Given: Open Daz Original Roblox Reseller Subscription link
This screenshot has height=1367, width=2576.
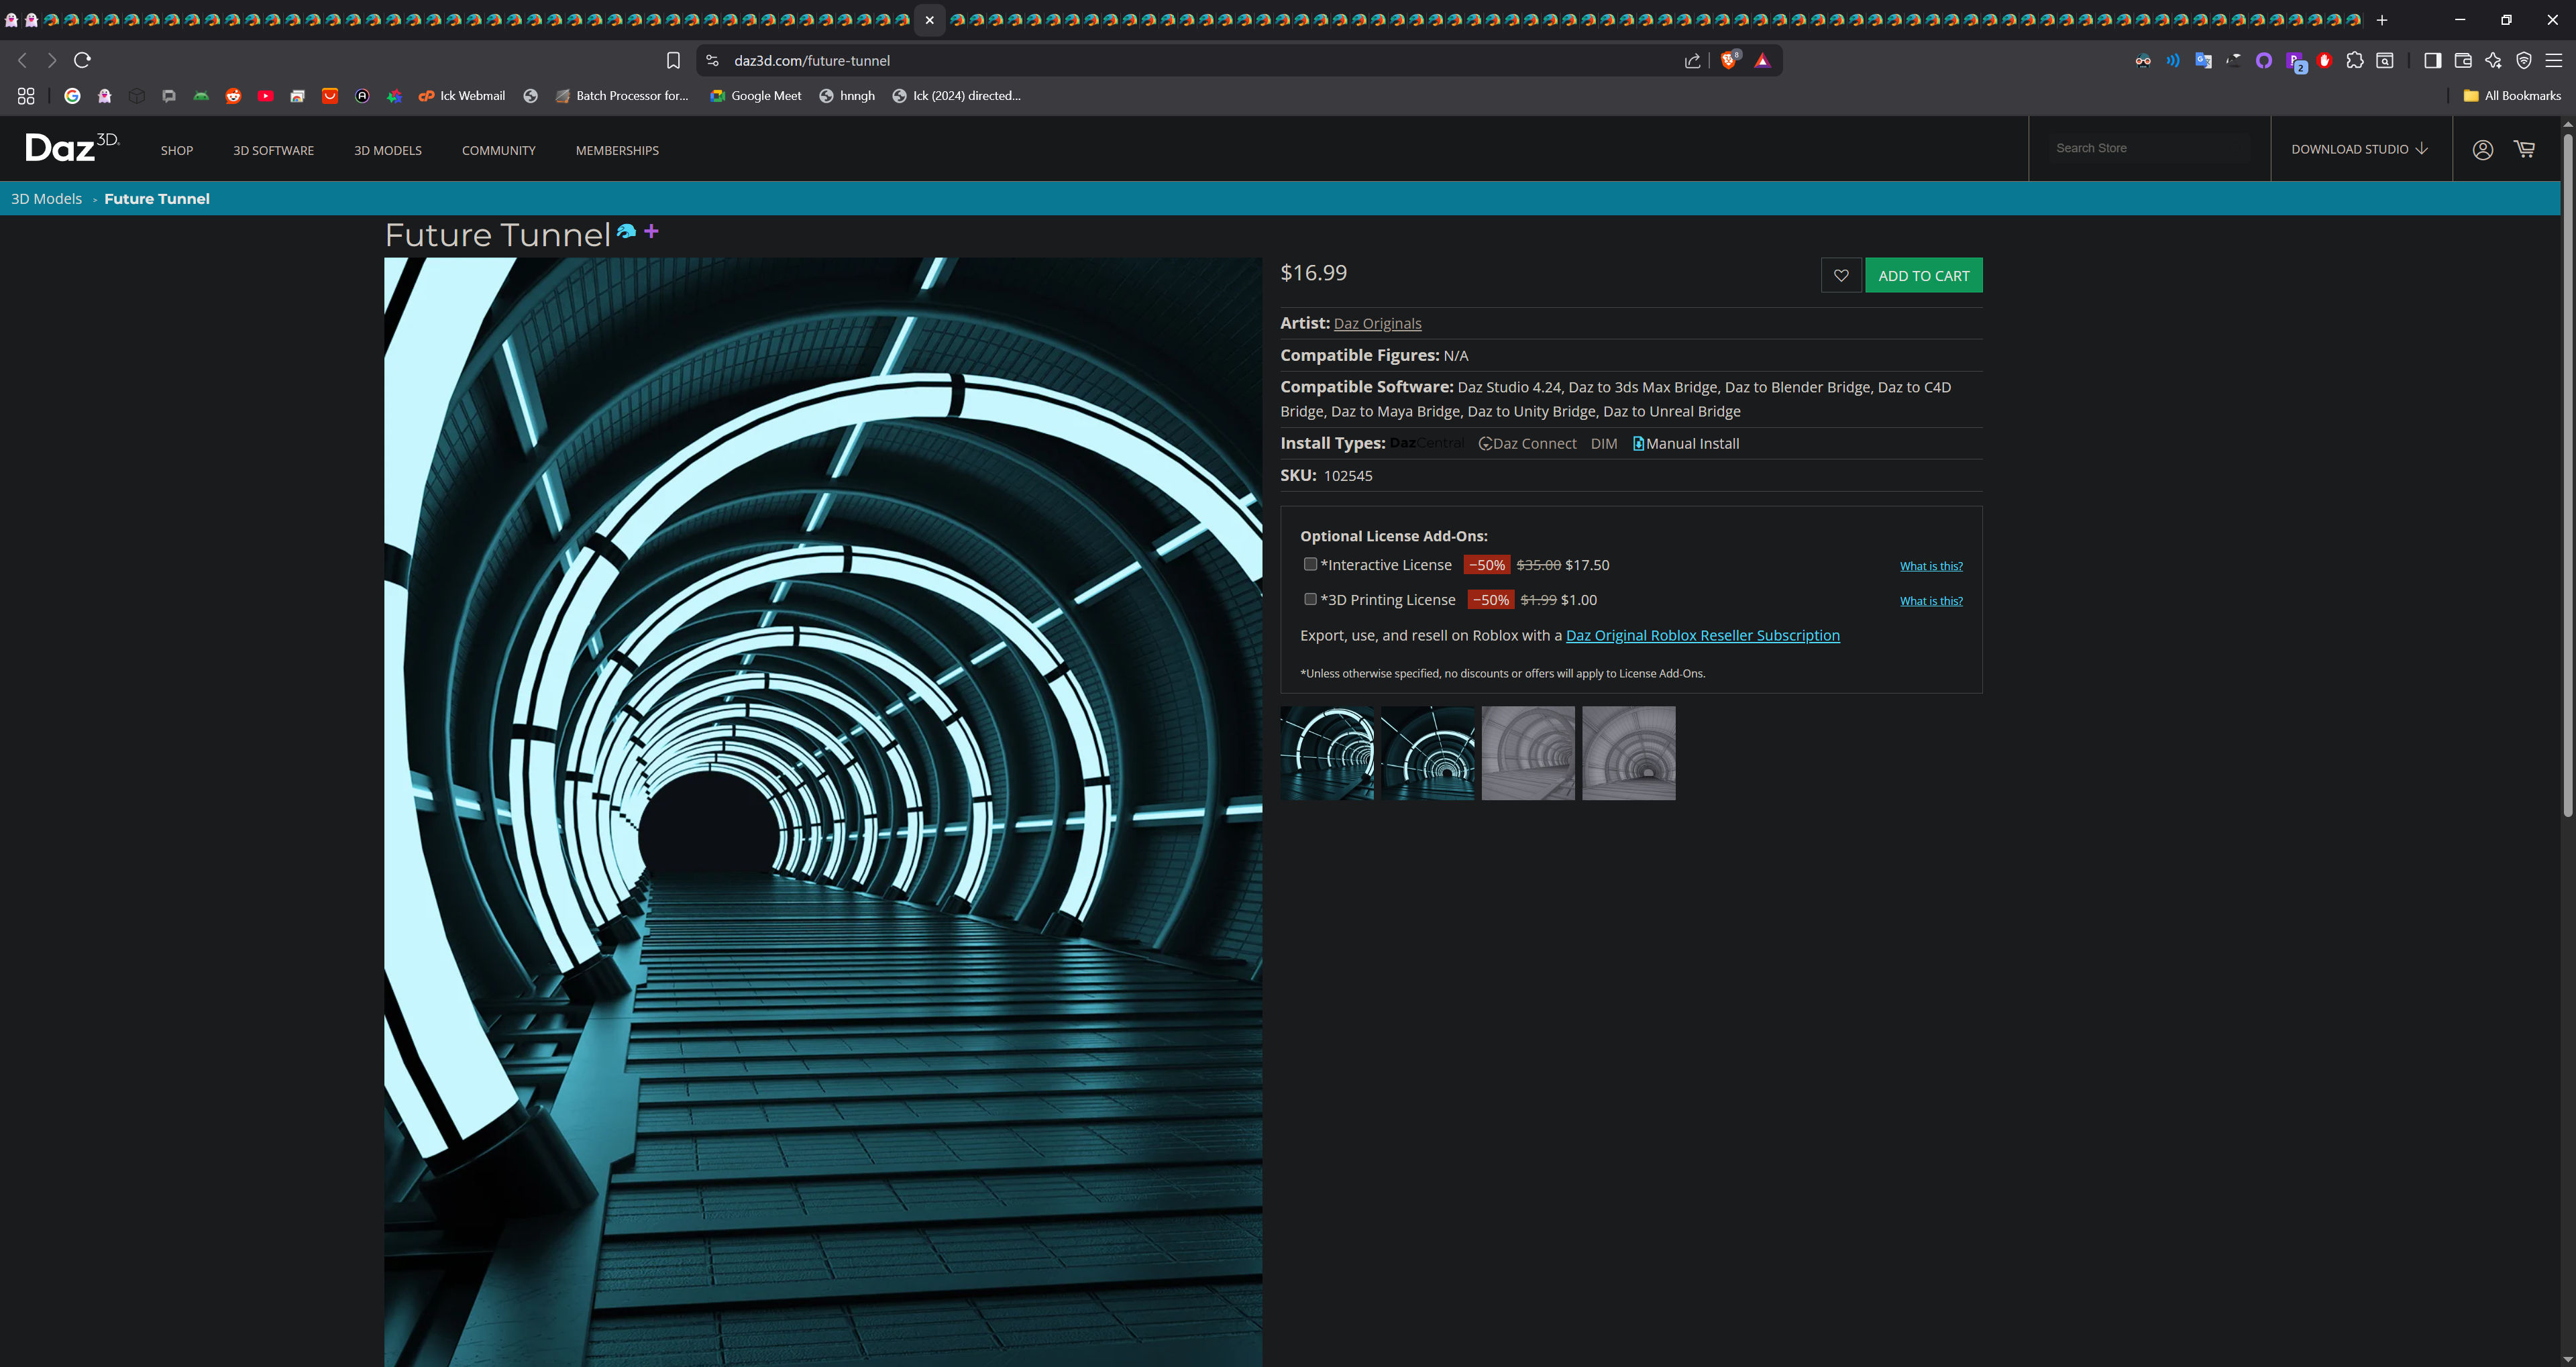Looking at the screenshot, I should click(1702, 635).
